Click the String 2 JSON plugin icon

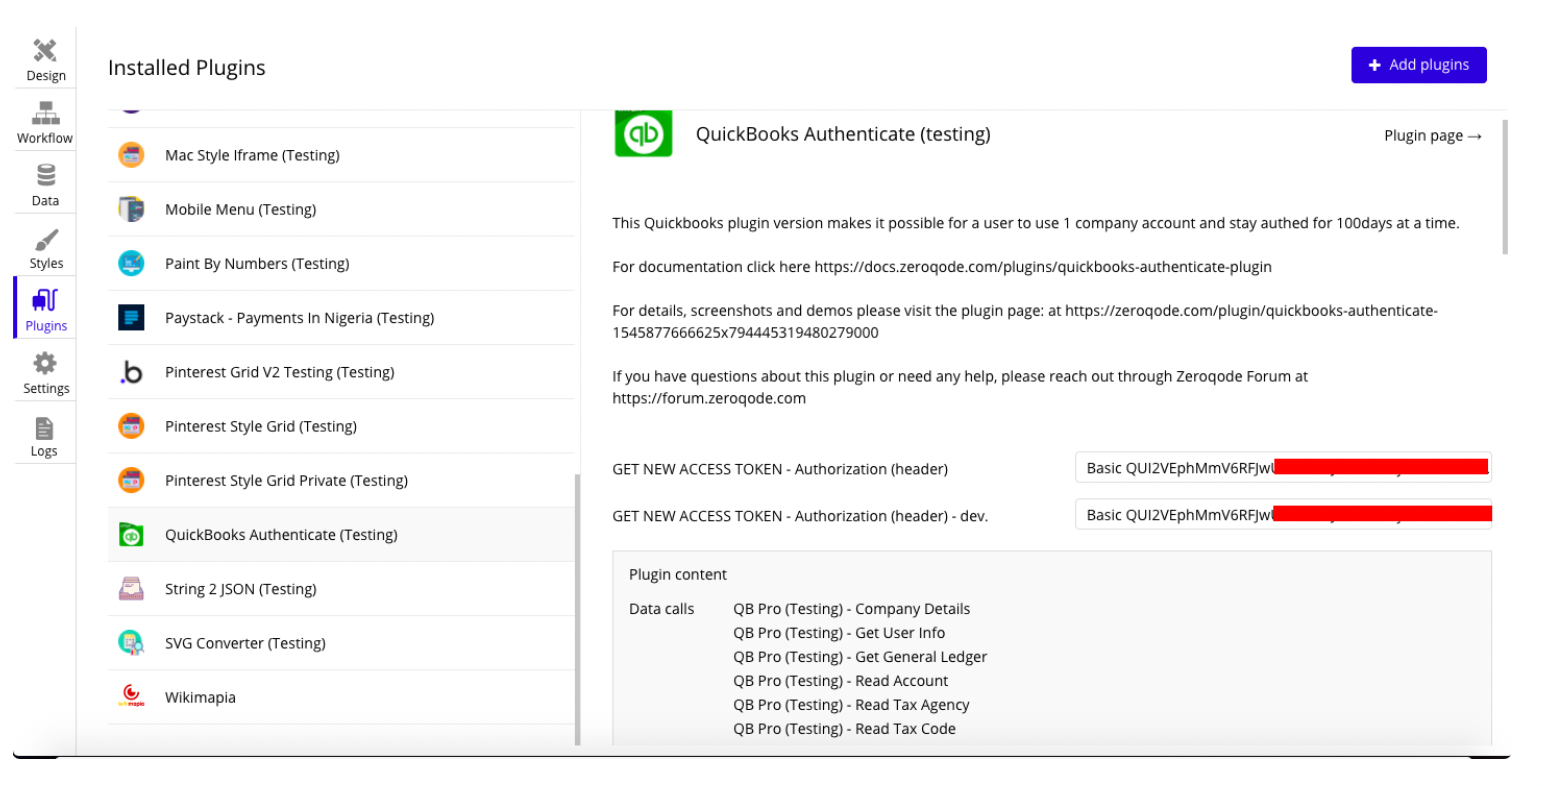[x=131, y=589]
